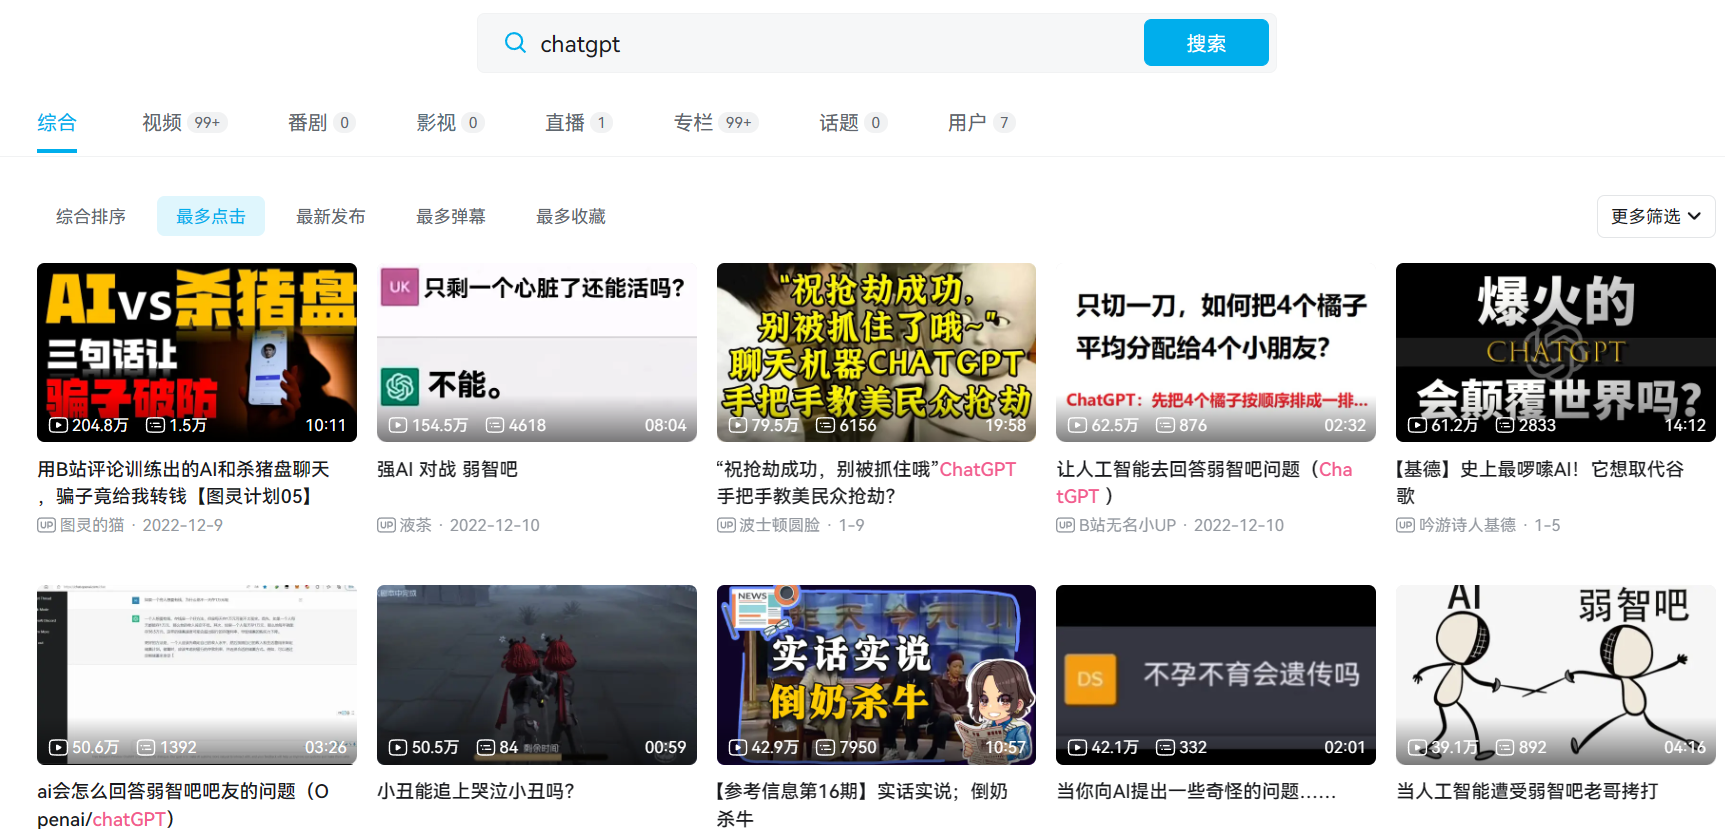
Task: Open title 祝抢劫成功，别被抓住哦 ChatGPT
Action: [866, 482]
